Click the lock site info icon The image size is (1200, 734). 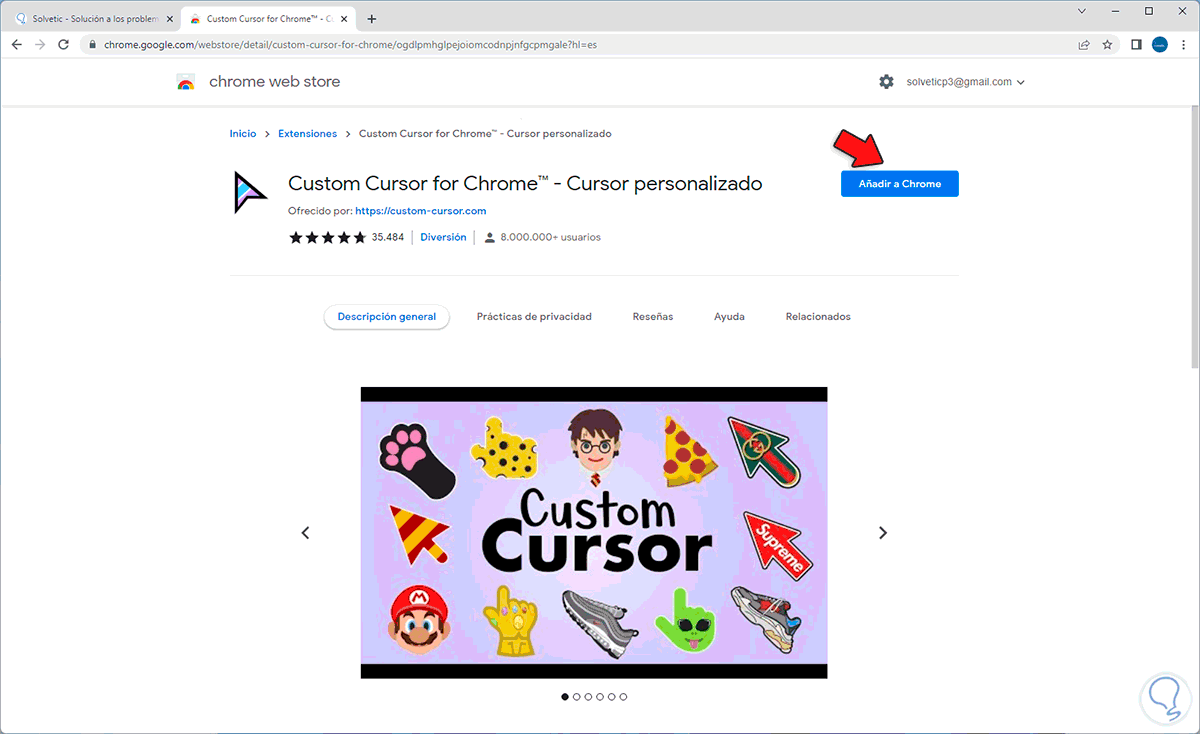point(92,45)
